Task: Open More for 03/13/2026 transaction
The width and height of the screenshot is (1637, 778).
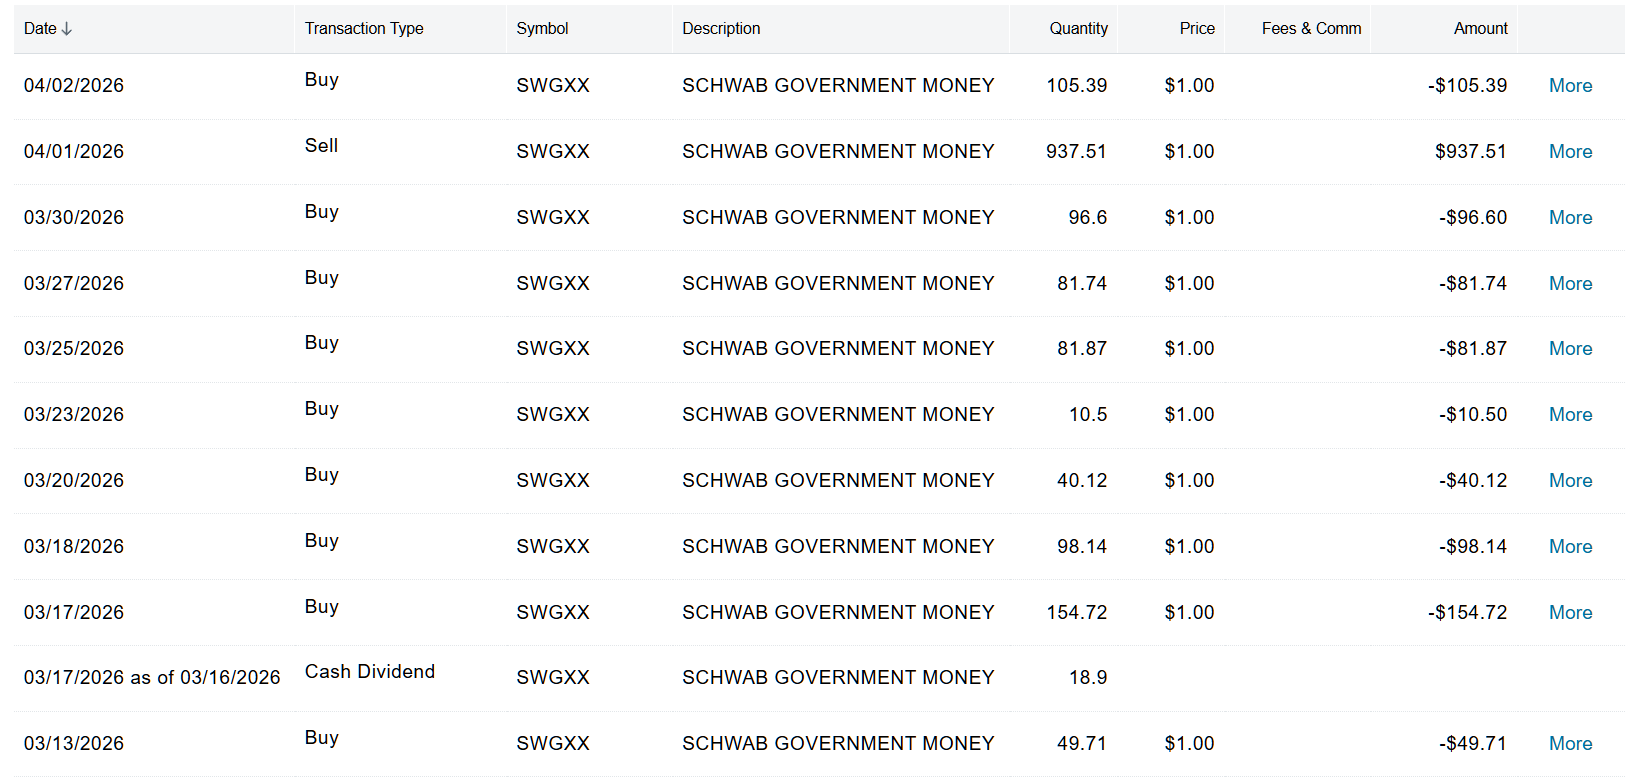Action: 1570,744
